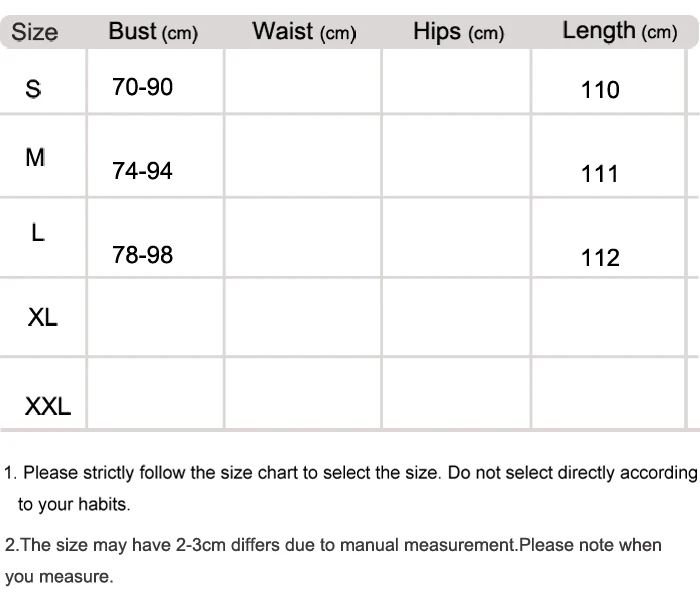
Task: Click the 110 length value
Action: 600,89
